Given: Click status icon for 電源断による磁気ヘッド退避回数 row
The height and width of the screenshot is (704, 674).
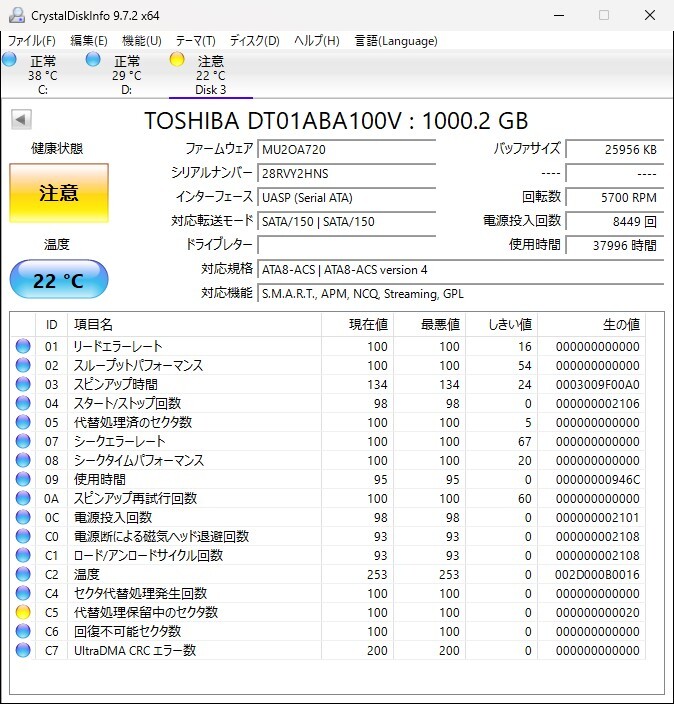Looking at the screenshot, I should 23,536.
